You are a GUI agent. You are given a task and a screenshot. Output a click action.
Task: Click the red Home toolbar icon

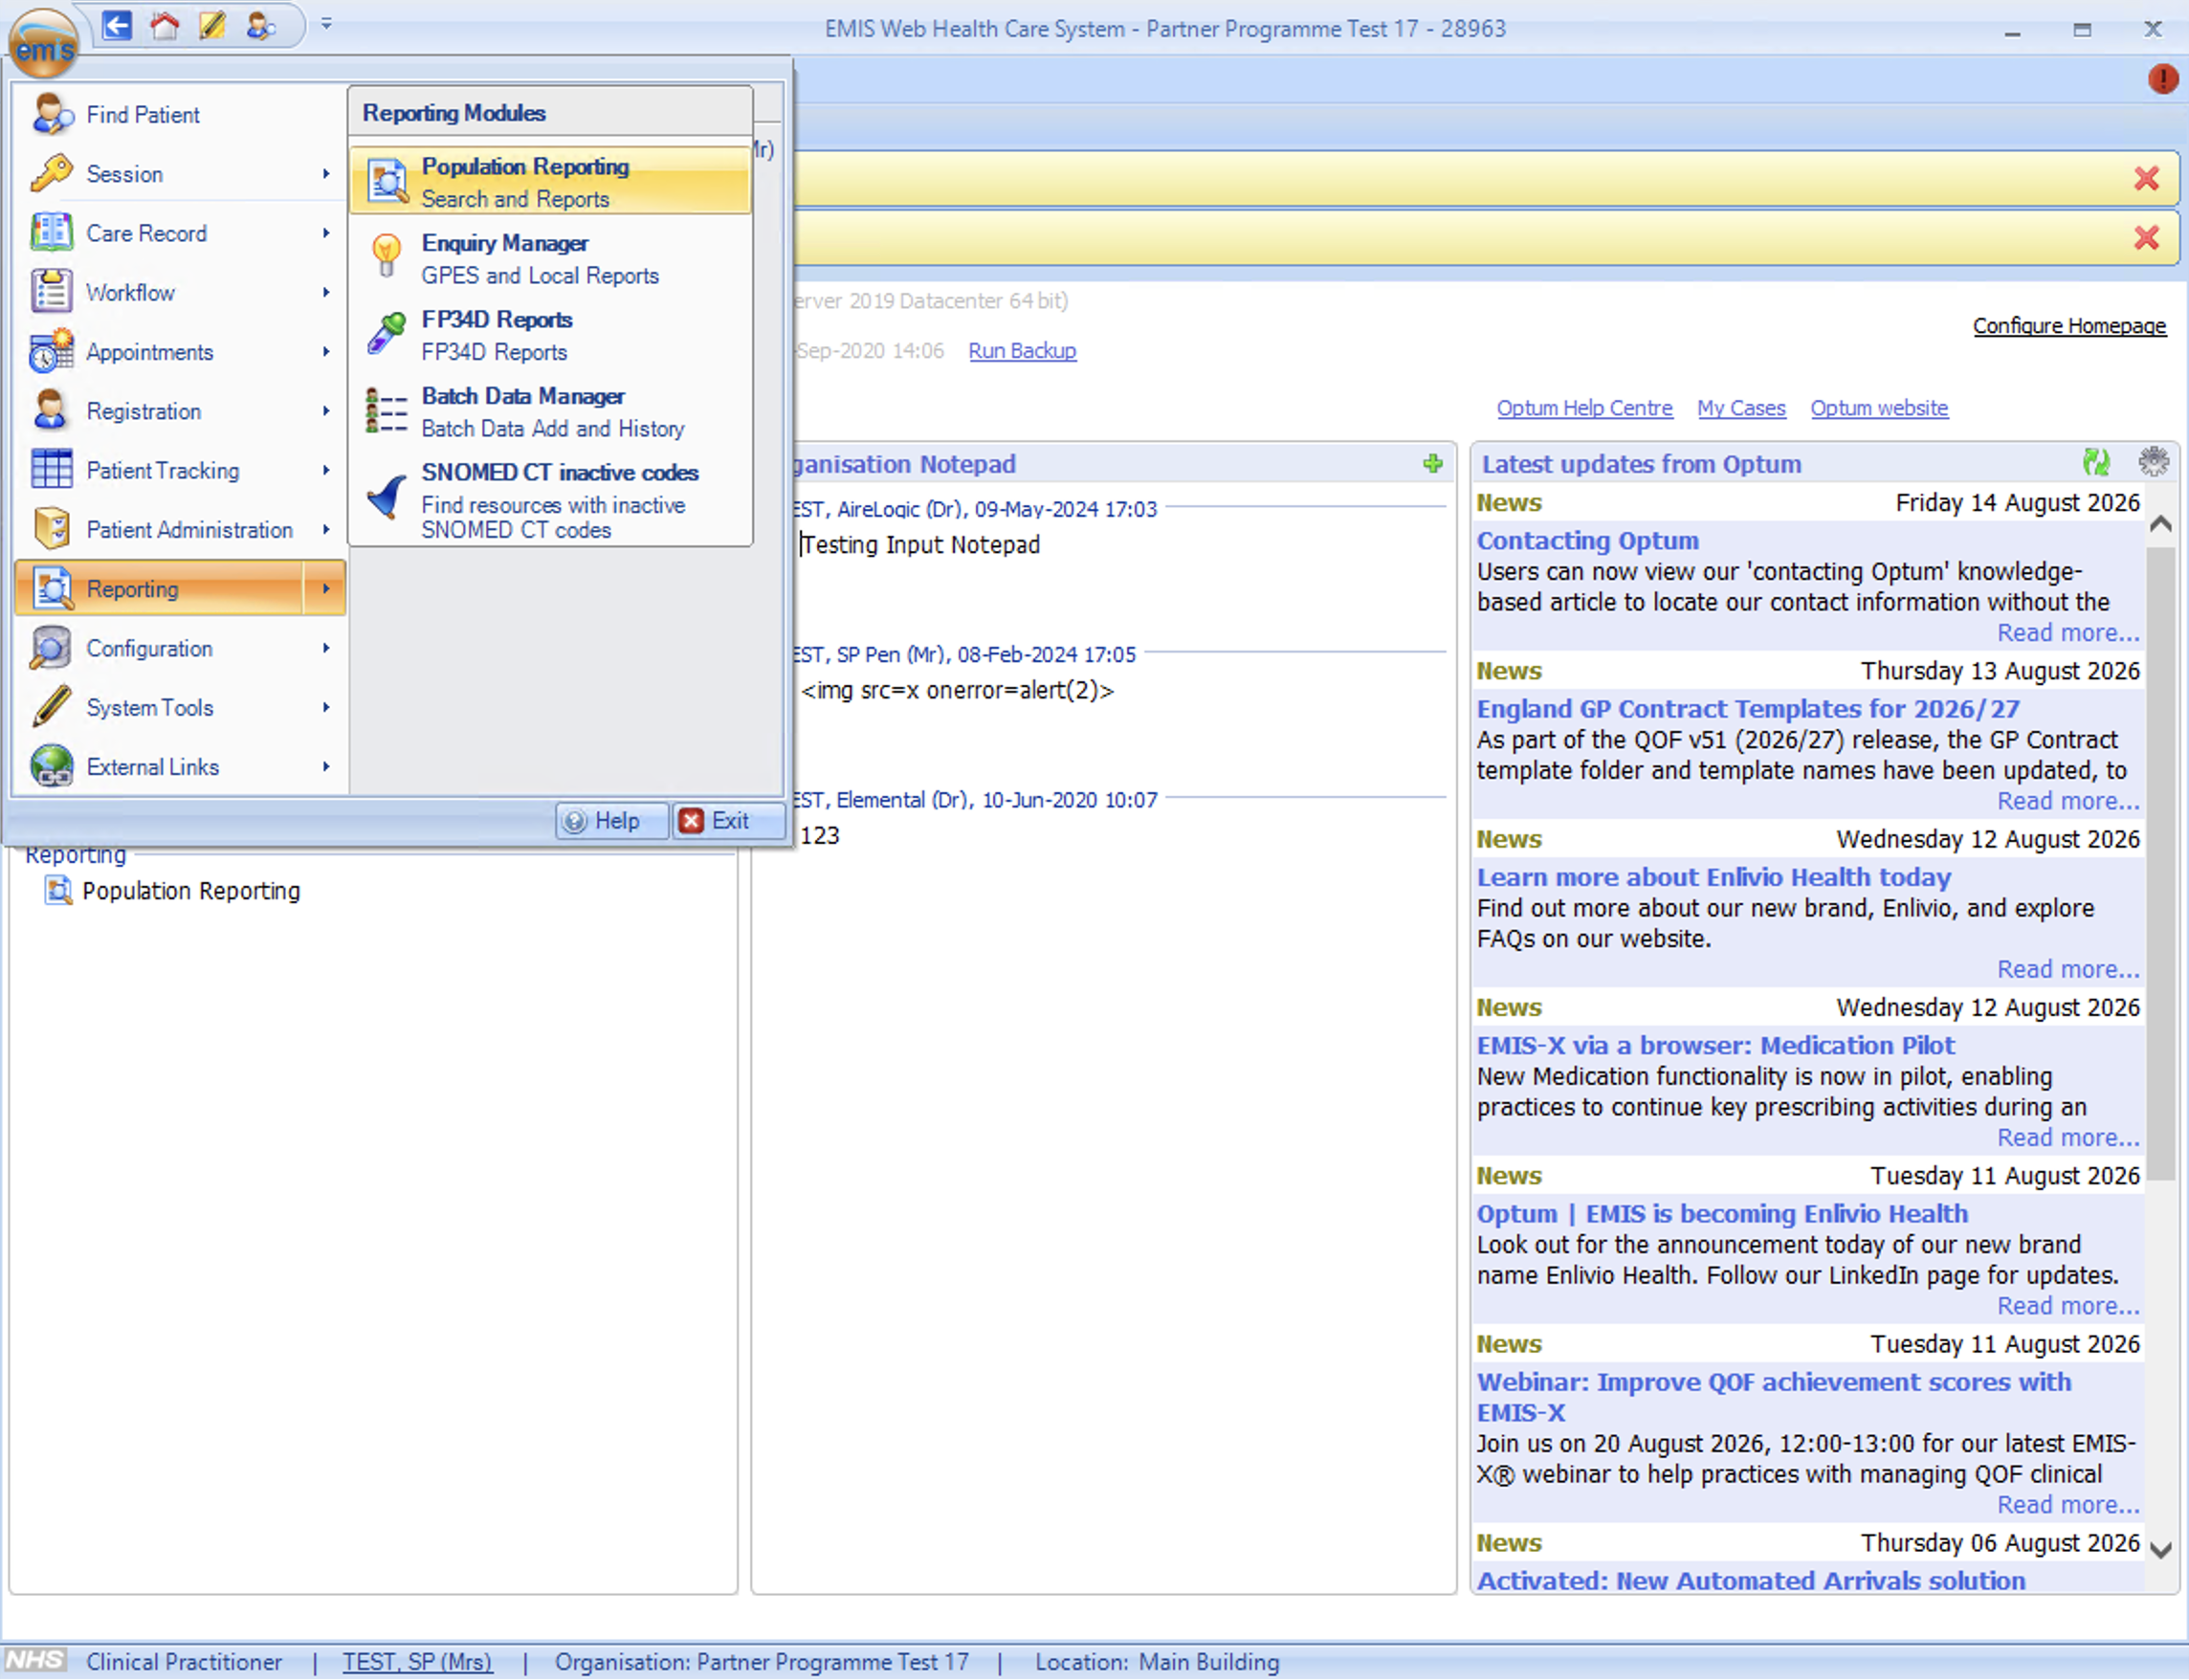coord(165,25)
